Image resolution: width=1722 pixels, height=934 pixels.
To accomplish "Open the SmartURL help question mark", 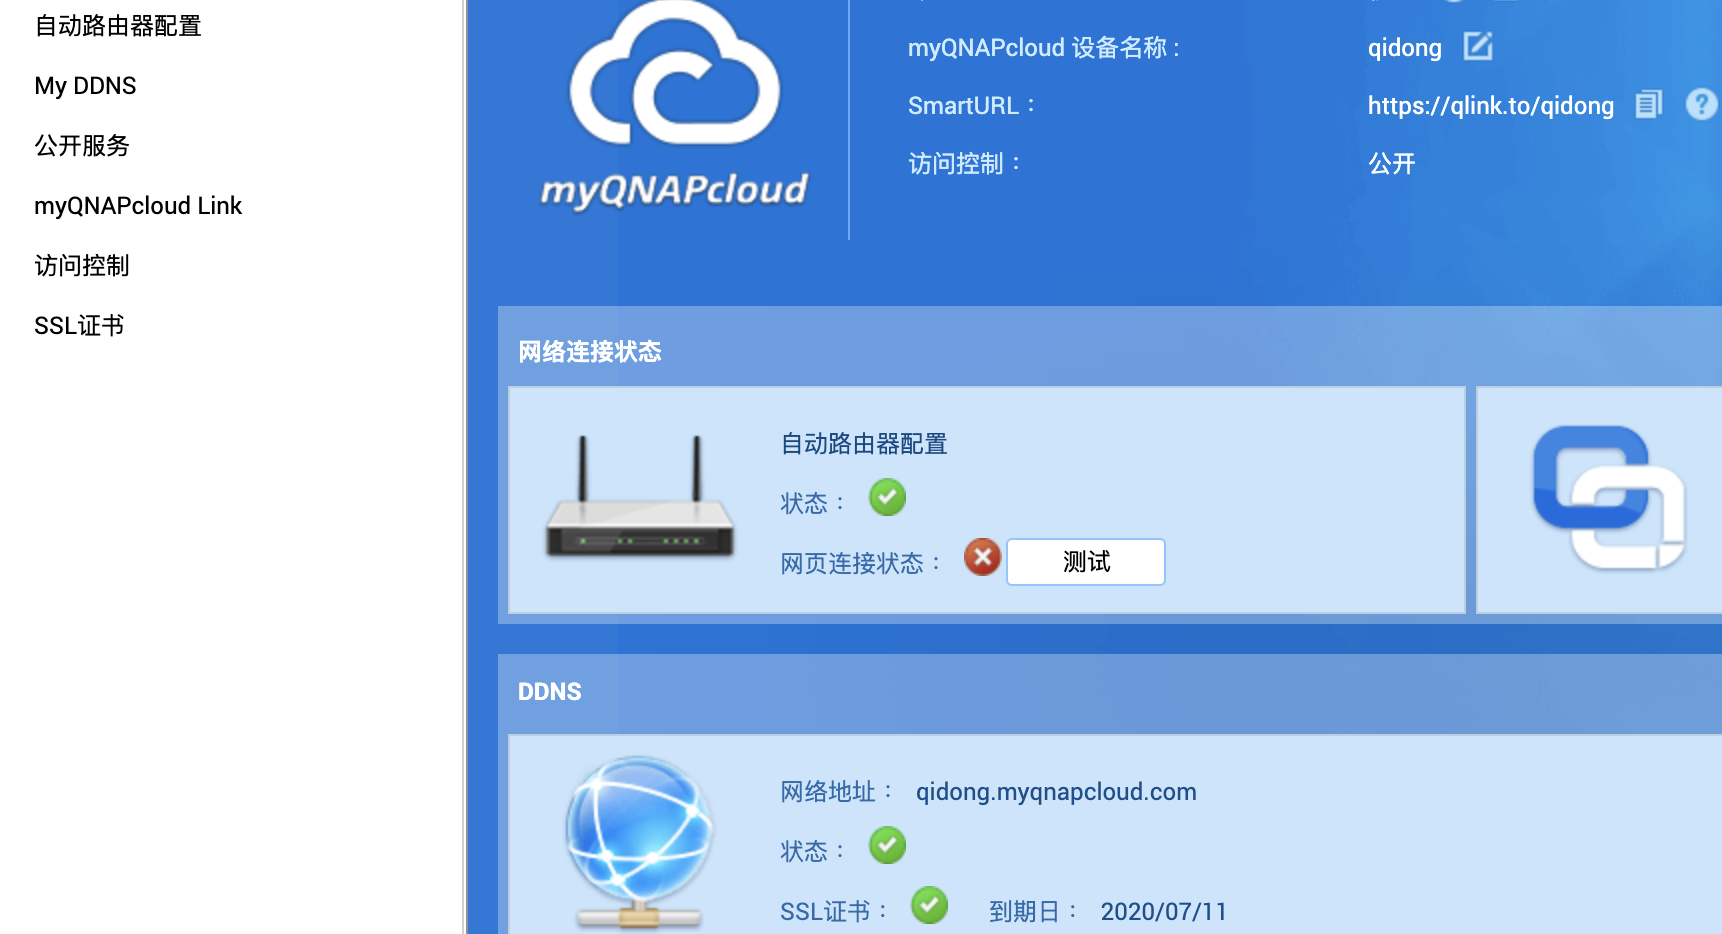I will click(x=1701, y=104).
